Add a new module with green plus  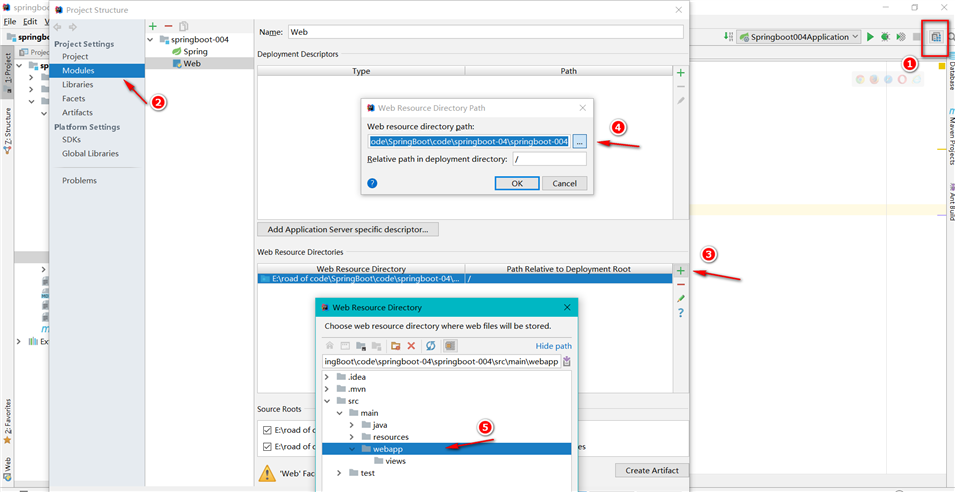[153, 26]
